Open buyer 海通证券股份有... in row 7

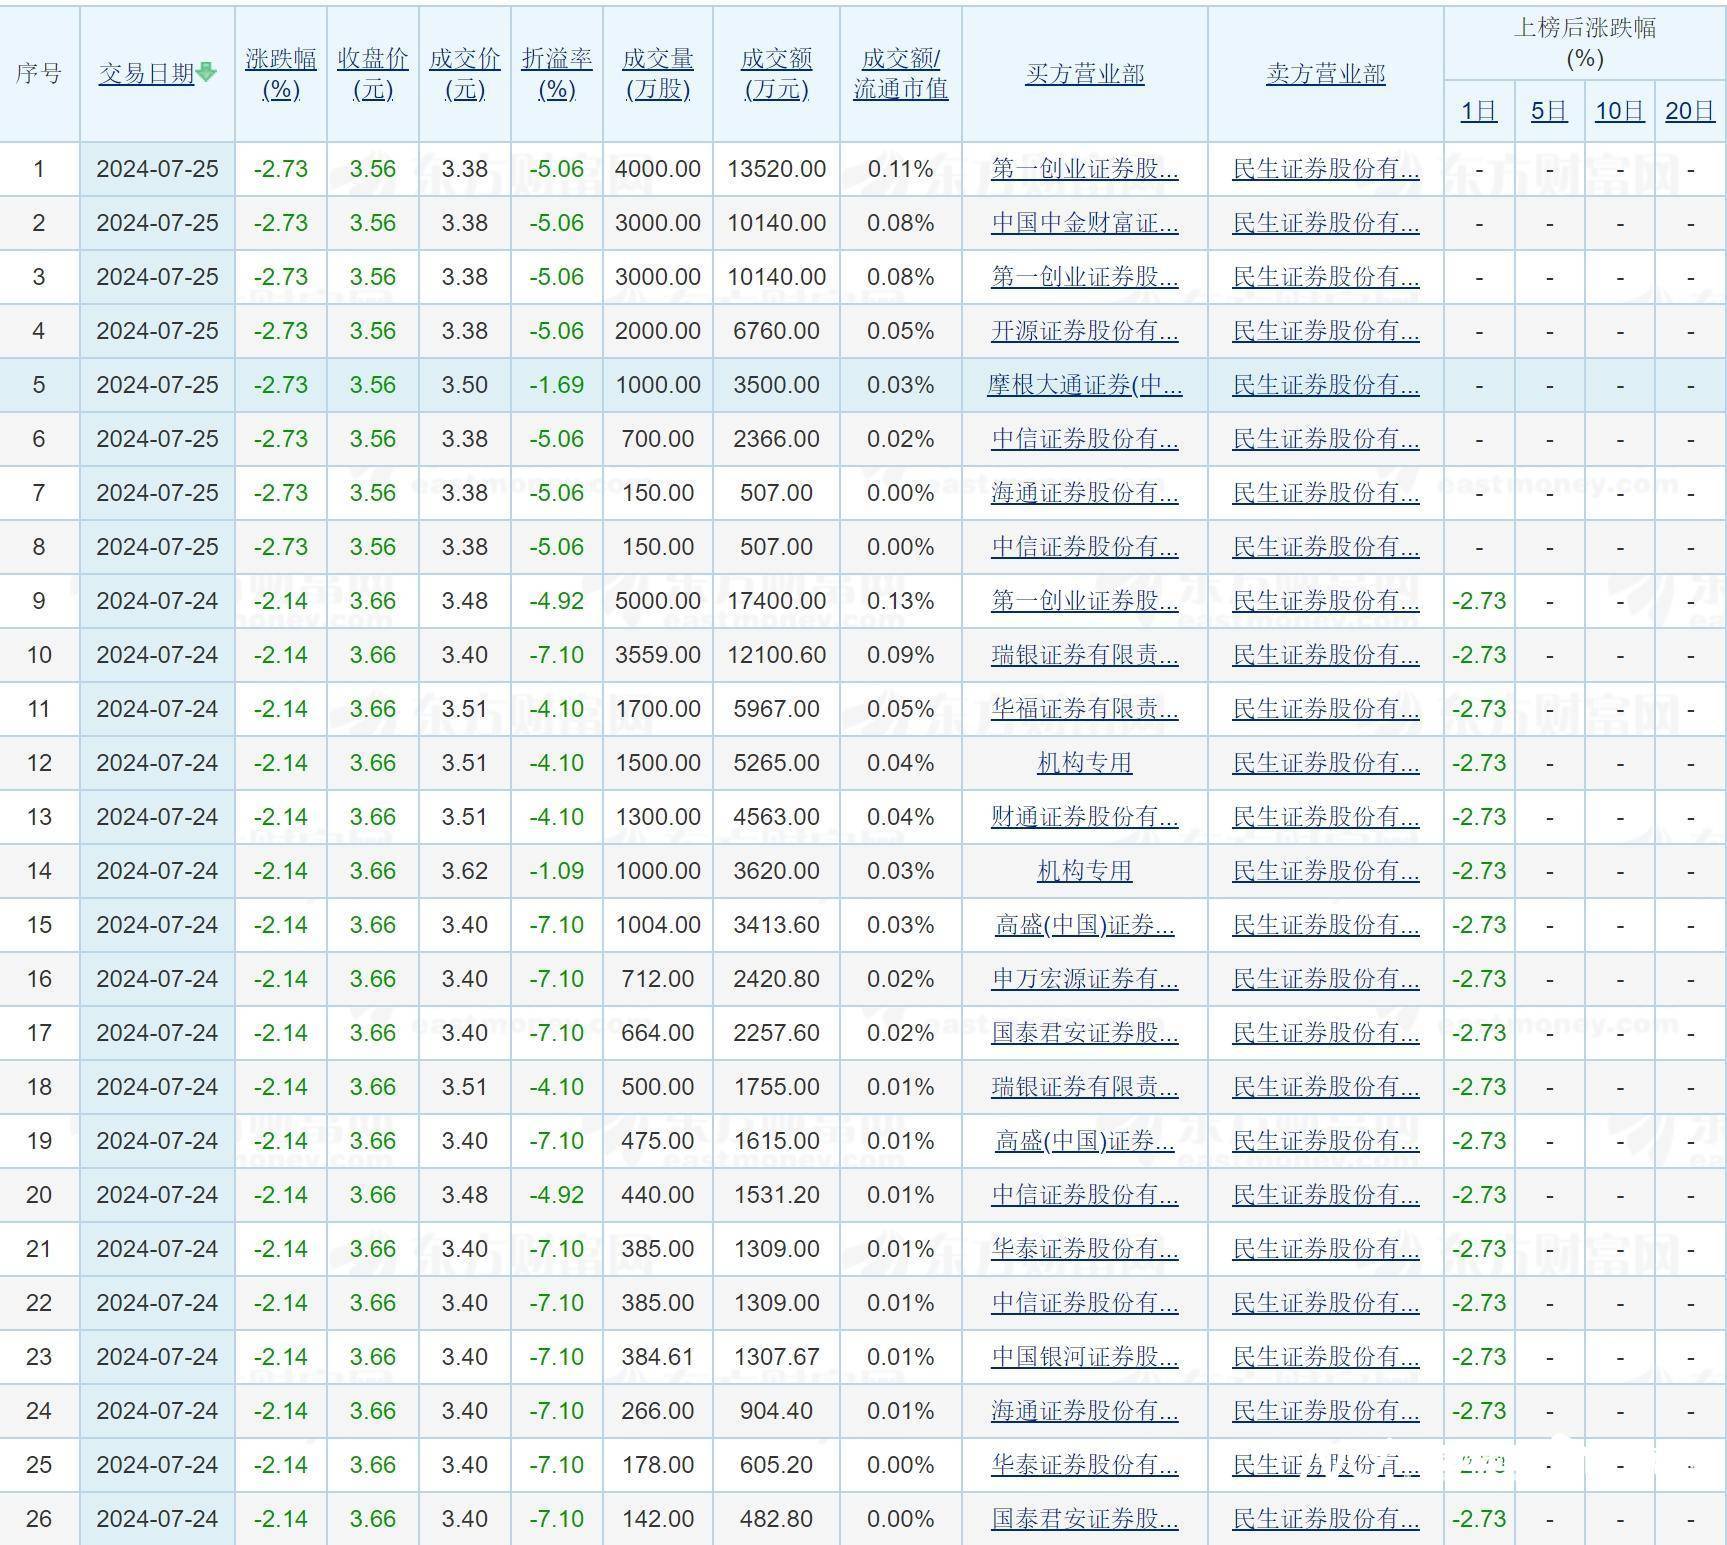(1085, 493)
